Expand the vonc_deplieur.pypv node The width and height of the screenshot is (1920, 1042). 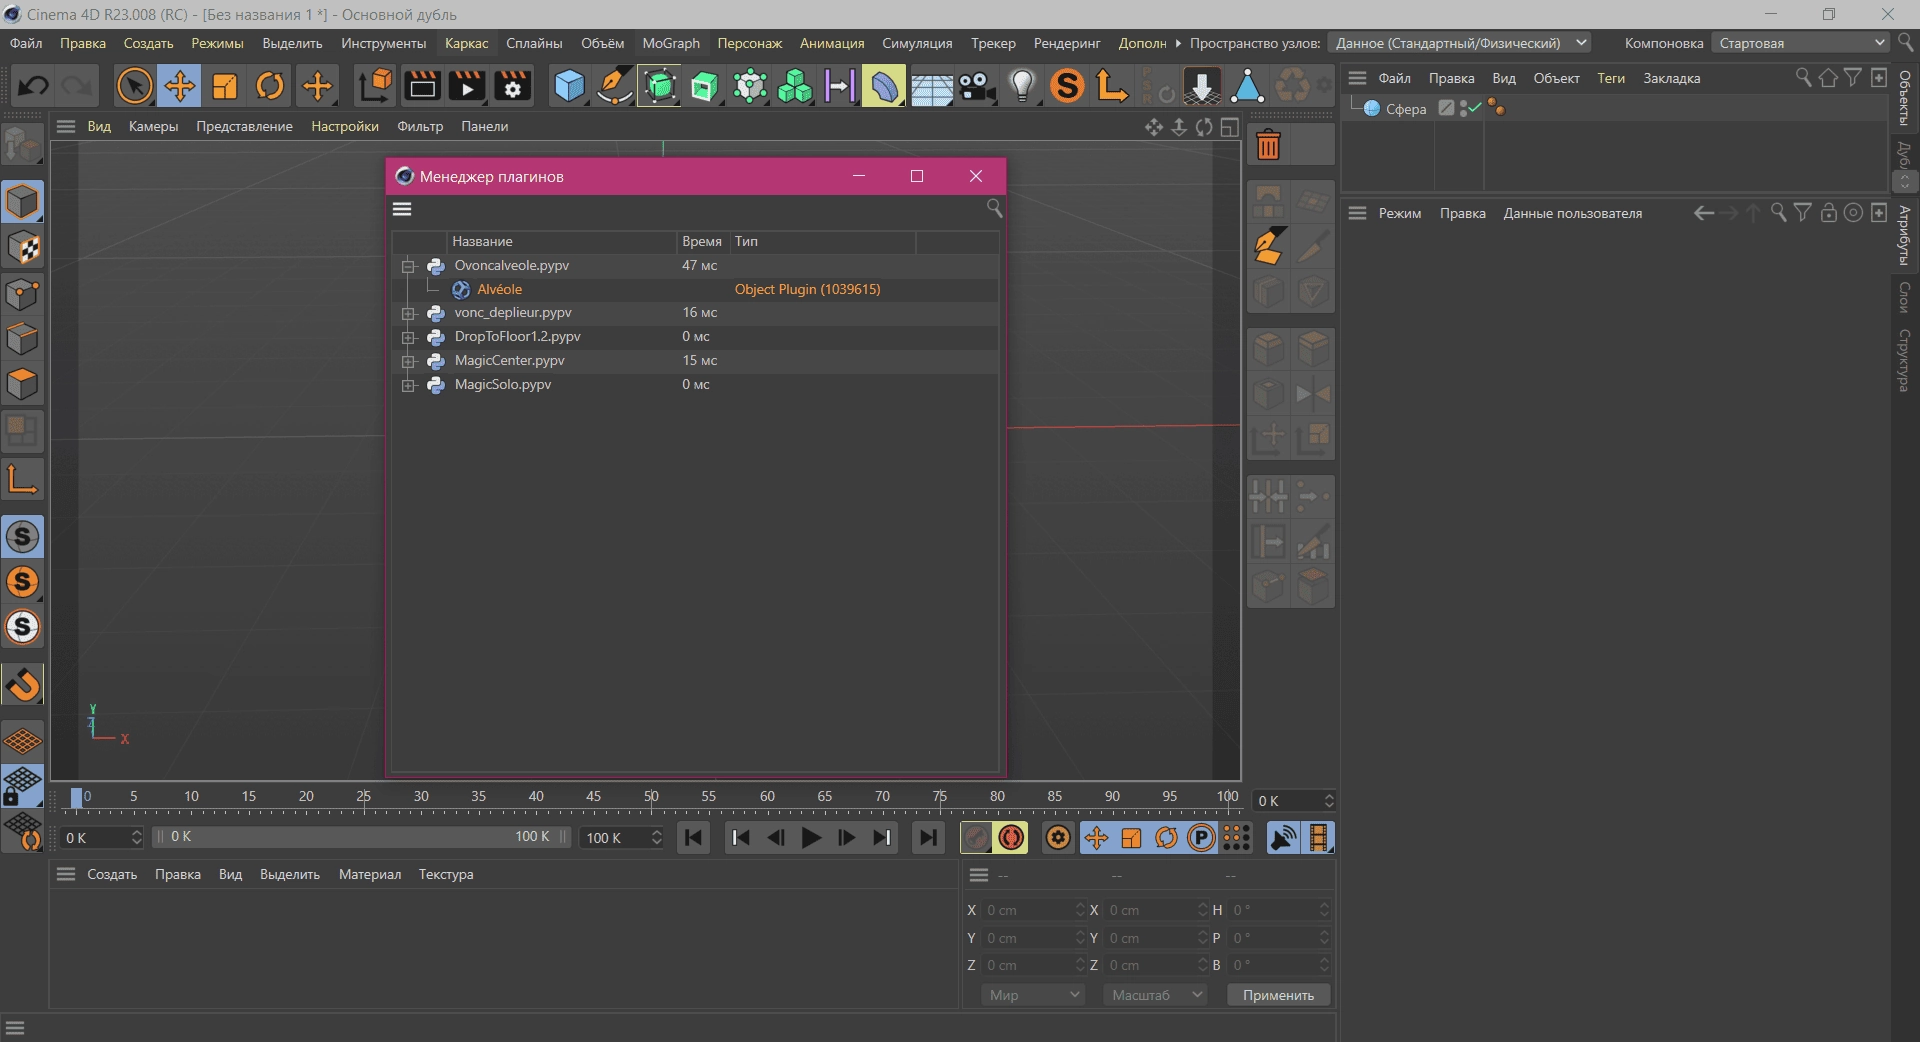coord(408,314)
